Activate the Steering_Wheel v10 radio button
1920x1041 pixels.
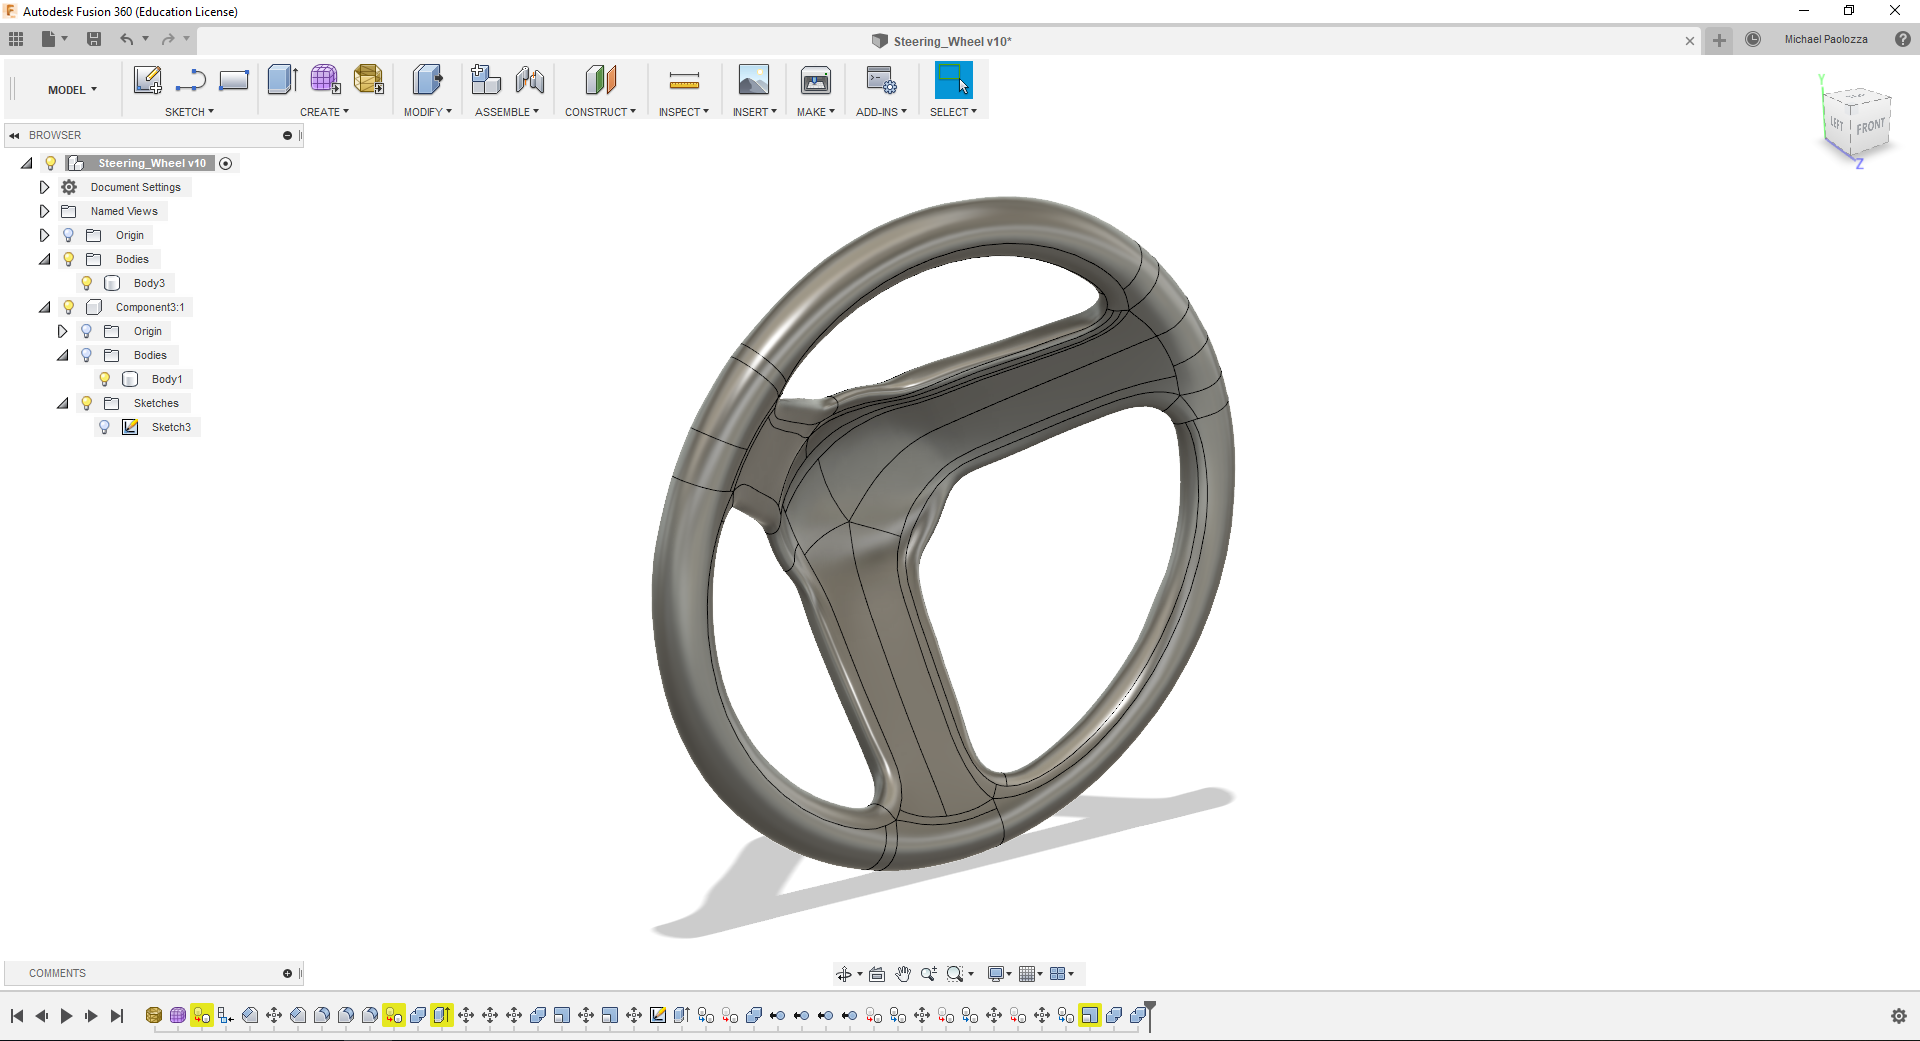pyautogui.click(x=226, y=163)
